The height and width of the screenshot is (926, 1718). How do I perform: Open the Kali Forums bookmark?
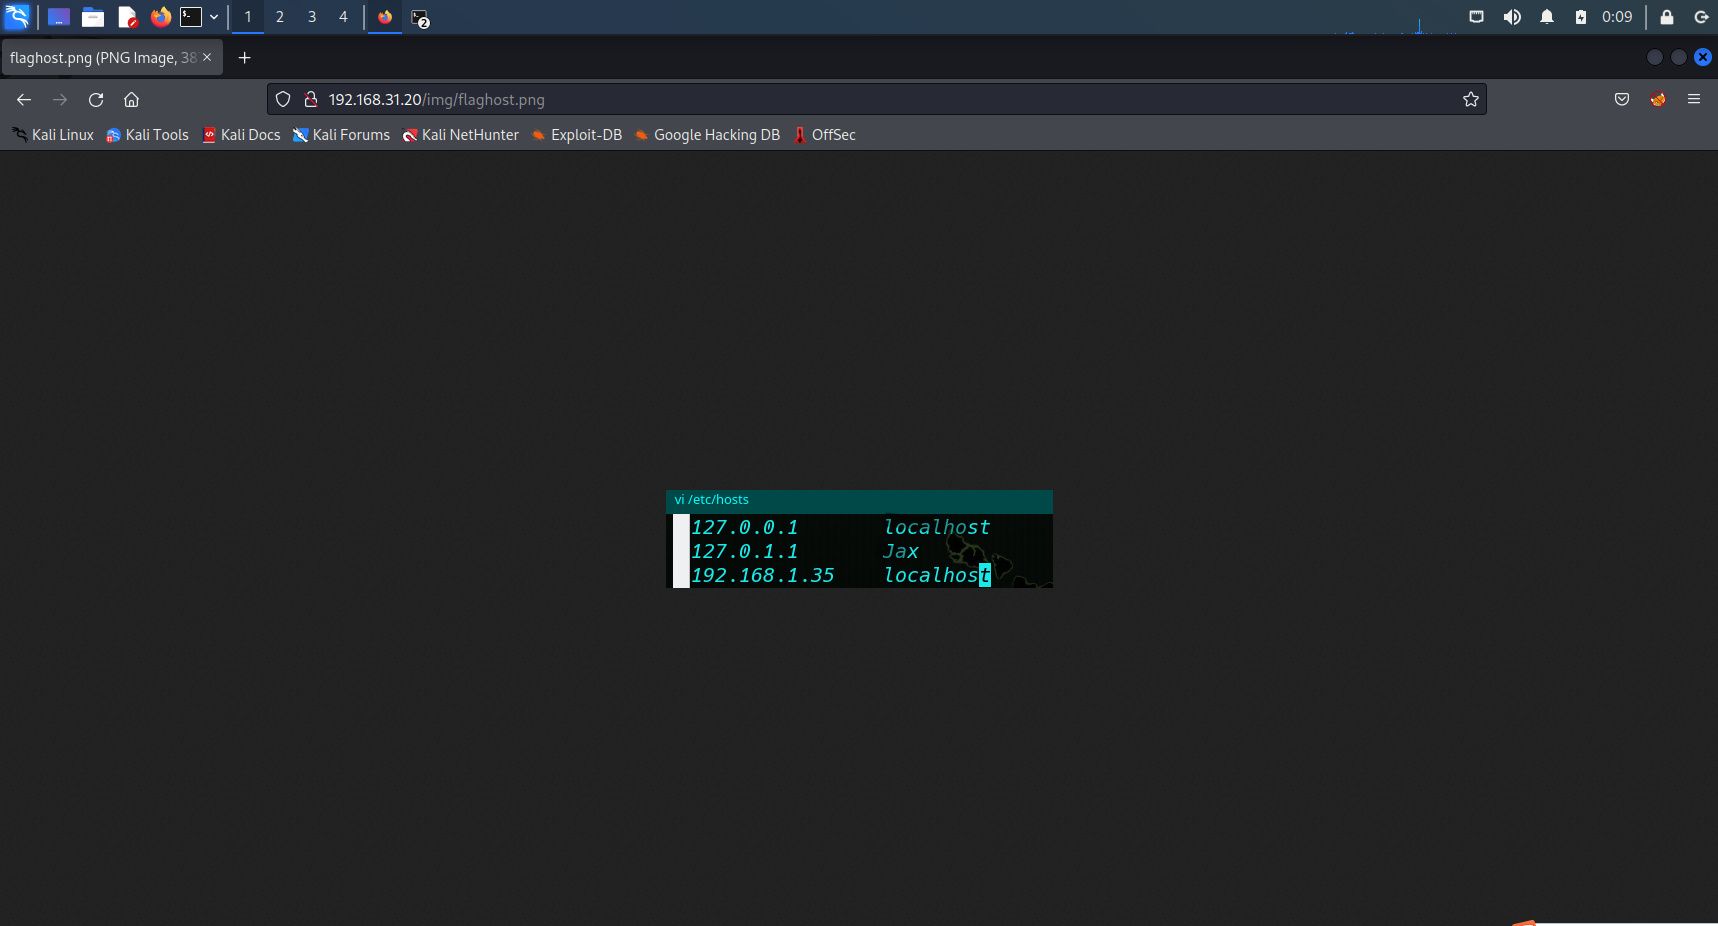(x=341, y=135)
